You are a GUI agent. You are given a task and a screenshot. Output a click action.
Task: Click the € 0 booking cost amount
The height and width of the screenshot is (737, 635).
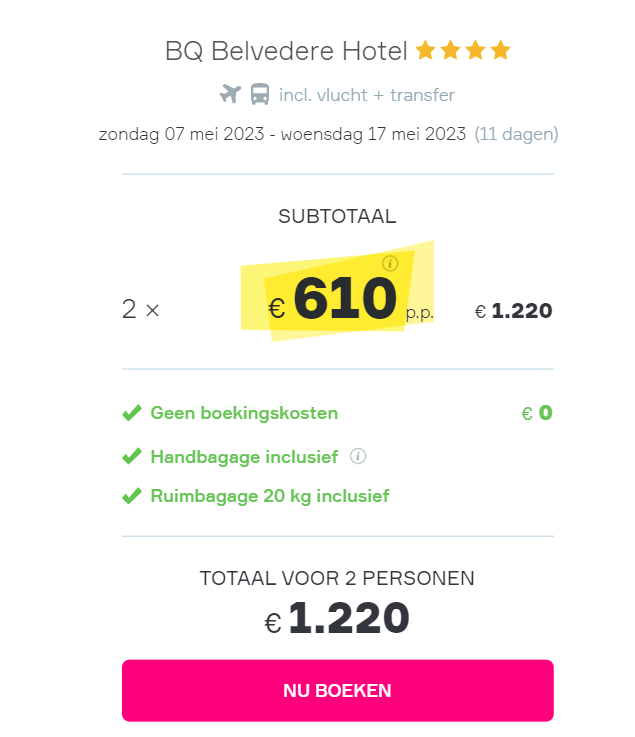pos(537,413)
